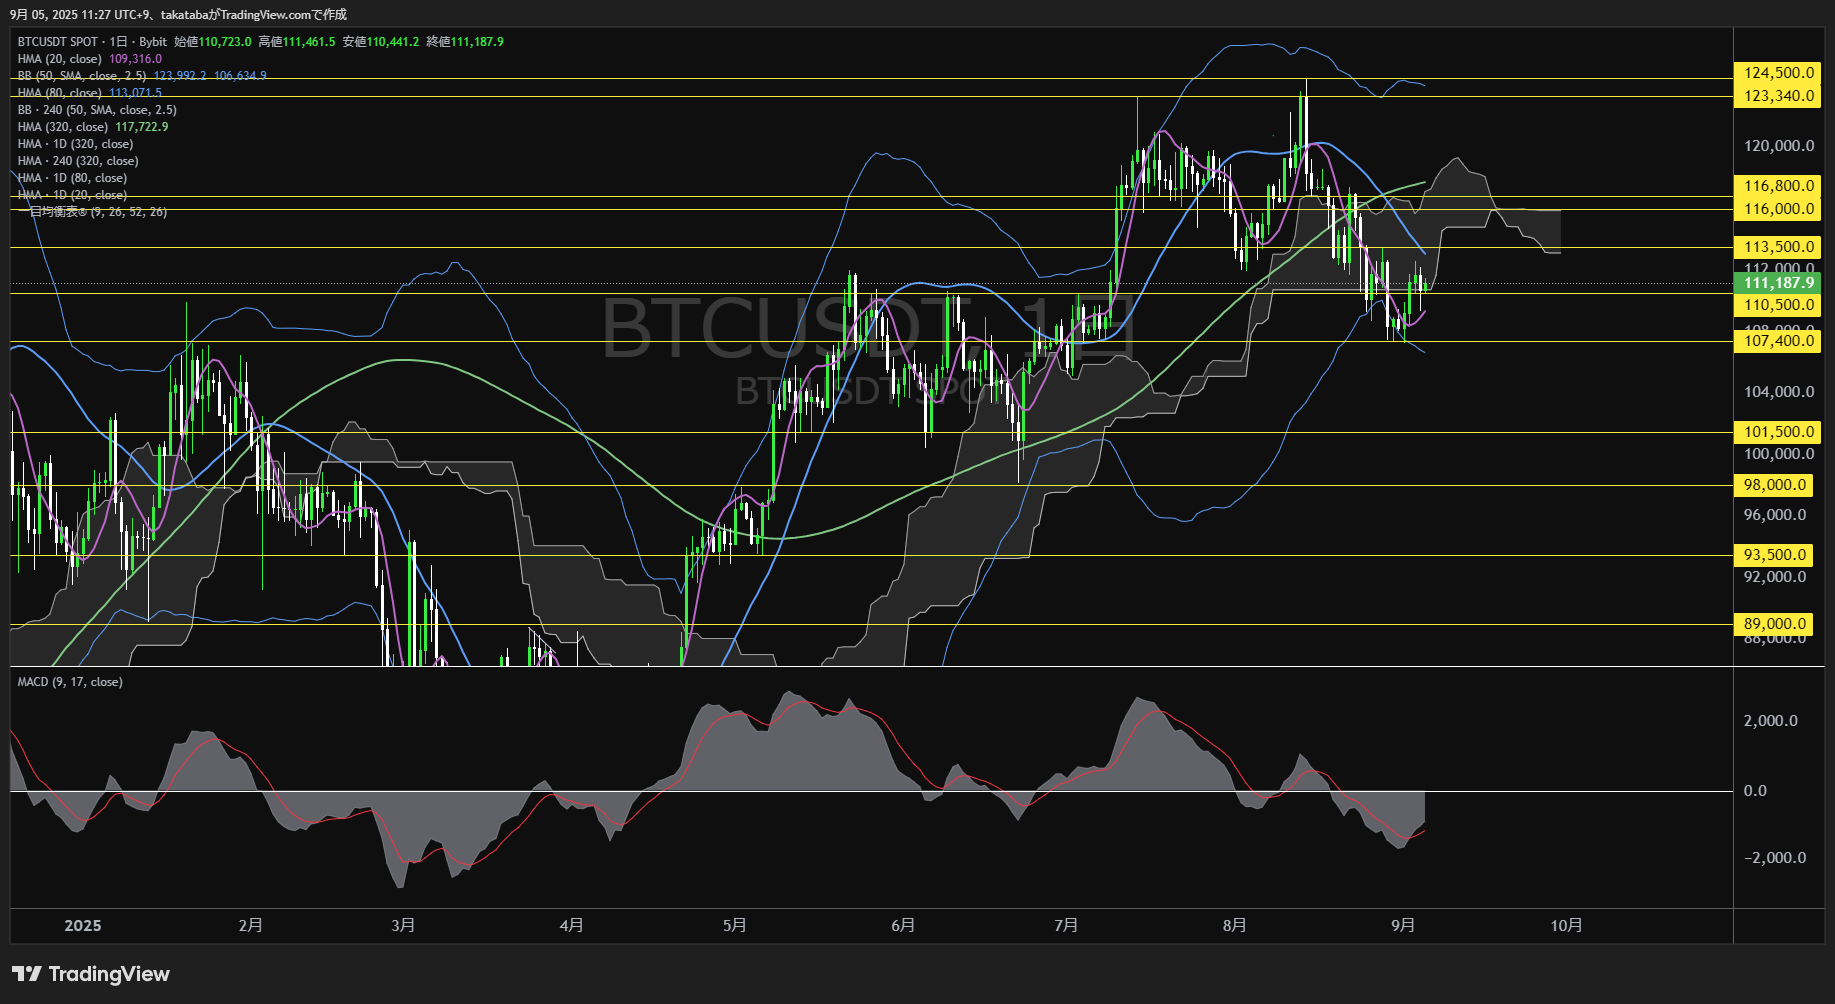Click the 104,000.0 price axis value
Image resolution: width=1835 pixels, height=1004 pixels.
click(x=1779, y=392)
